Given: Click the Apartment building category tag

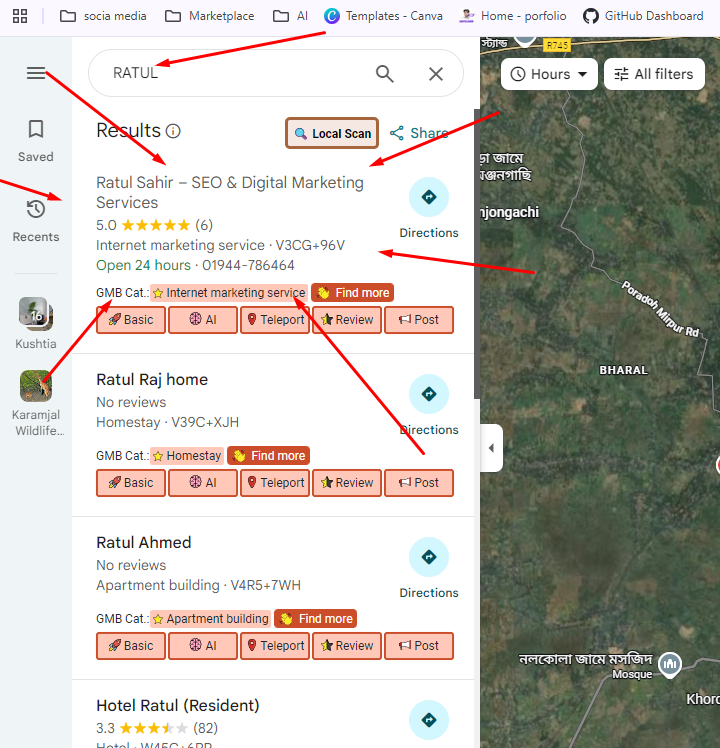Looking at the screenshot, I should 210,619.
